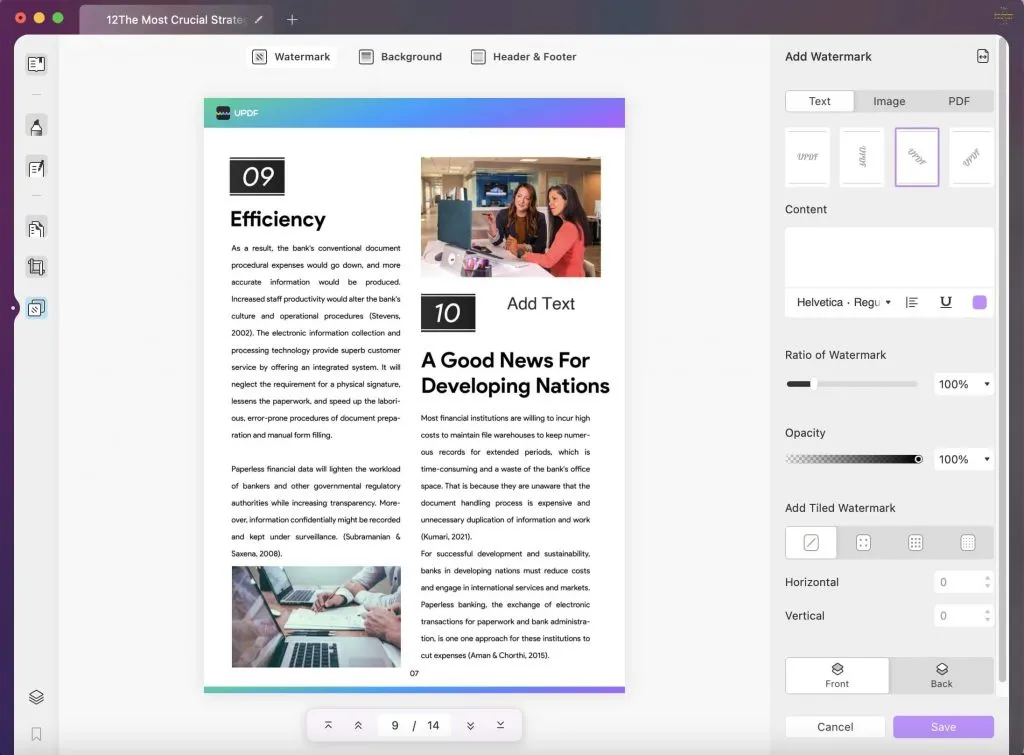Switch to the Watermark tool tab
The height and width of the screenshot is (755, 1024).
[x=291, y=57]
